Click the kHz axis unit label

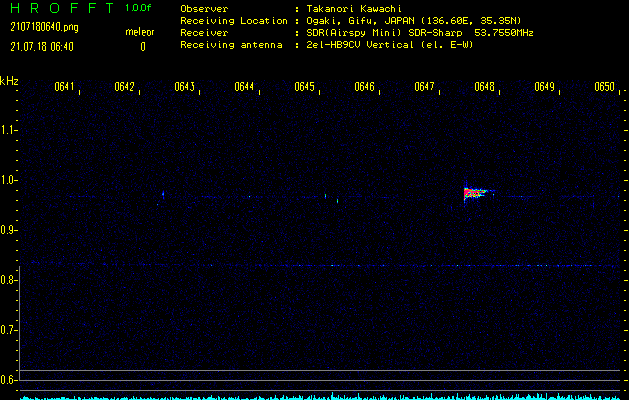point(9,81)
